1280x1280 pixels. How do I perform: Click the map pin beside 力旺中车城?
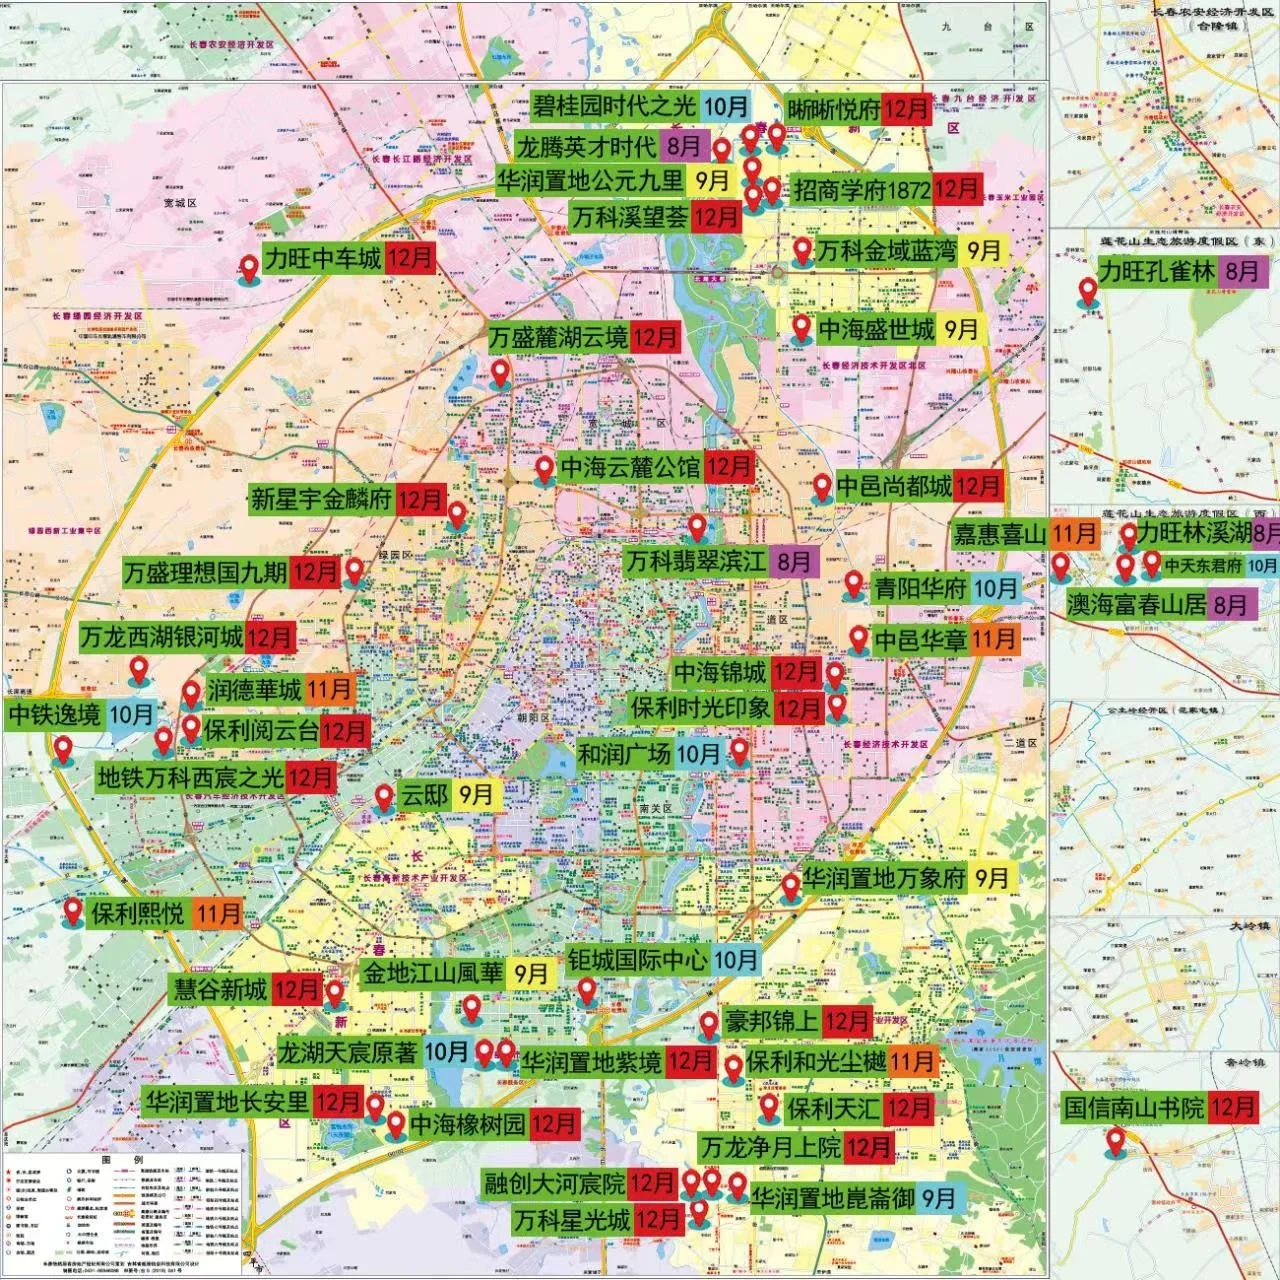250,270
